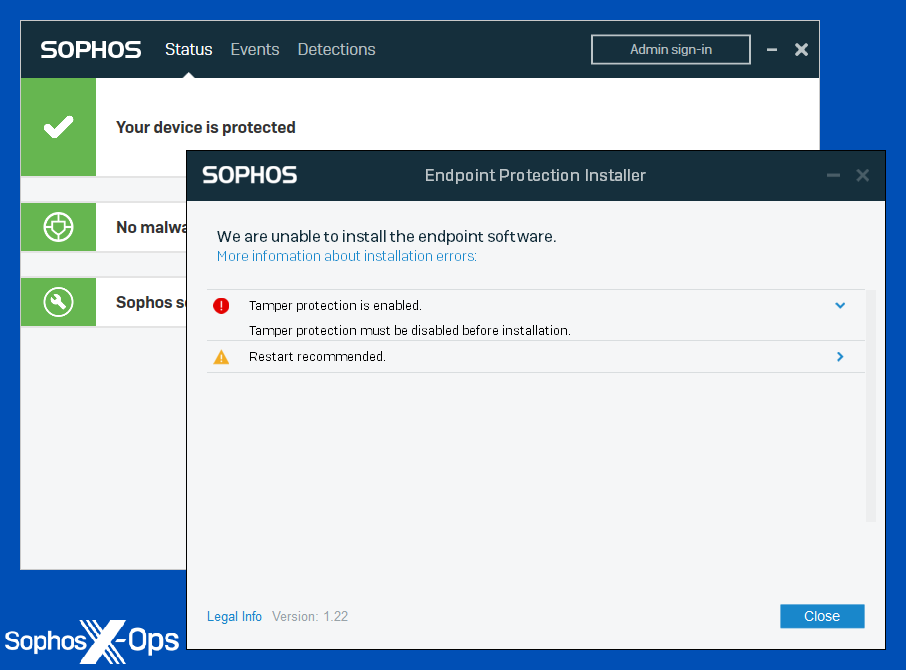Expand the restart recommended item

pos(840,356)
